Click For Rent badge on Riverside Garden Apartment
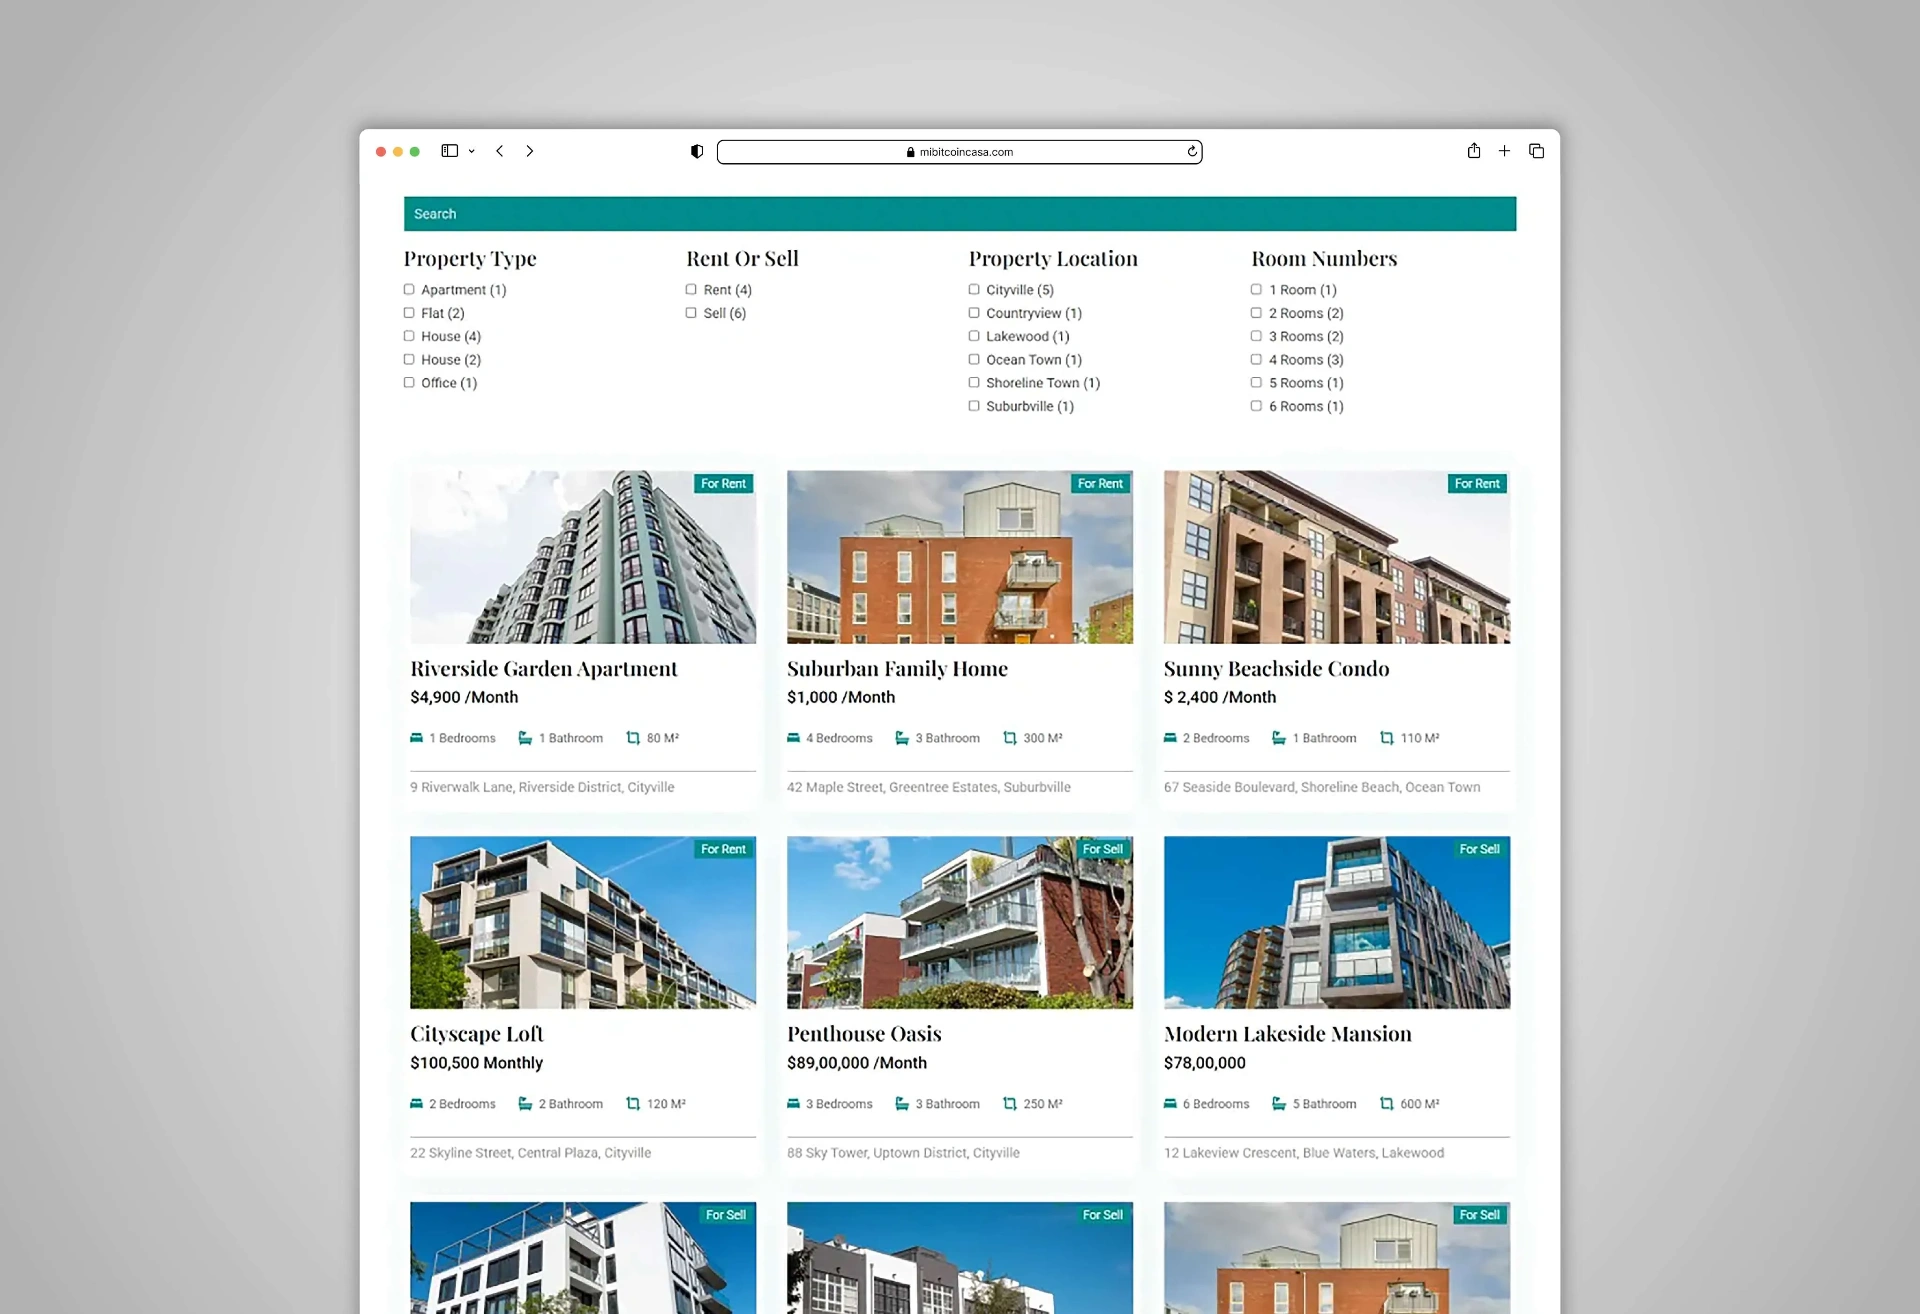 click(x=723, y=483)
